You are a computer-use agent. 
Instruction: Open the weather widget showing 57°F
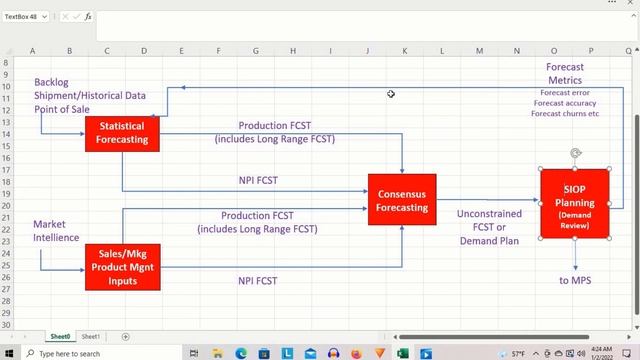pyautogui.click(x=511, y=353)
